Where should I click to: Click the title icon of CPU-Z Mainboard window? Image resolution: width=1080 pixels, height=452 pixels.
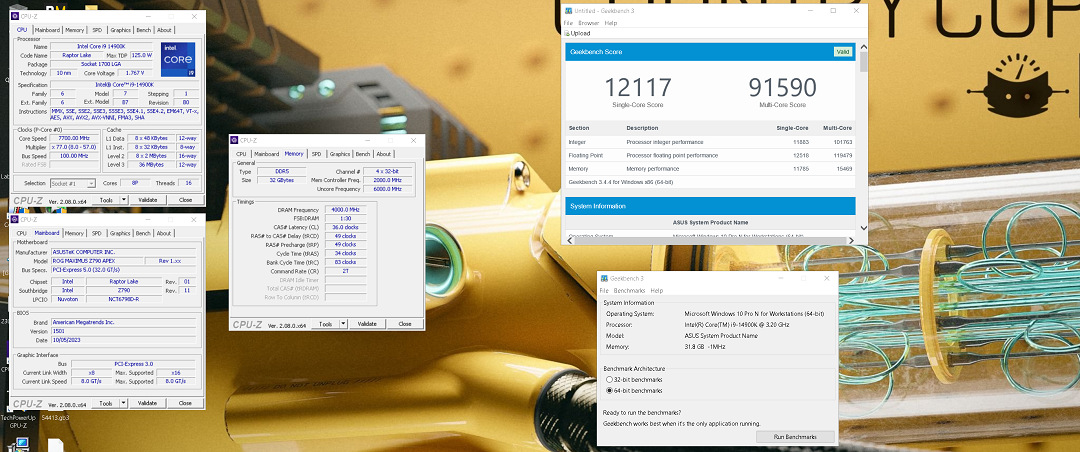tap(15, 219)
